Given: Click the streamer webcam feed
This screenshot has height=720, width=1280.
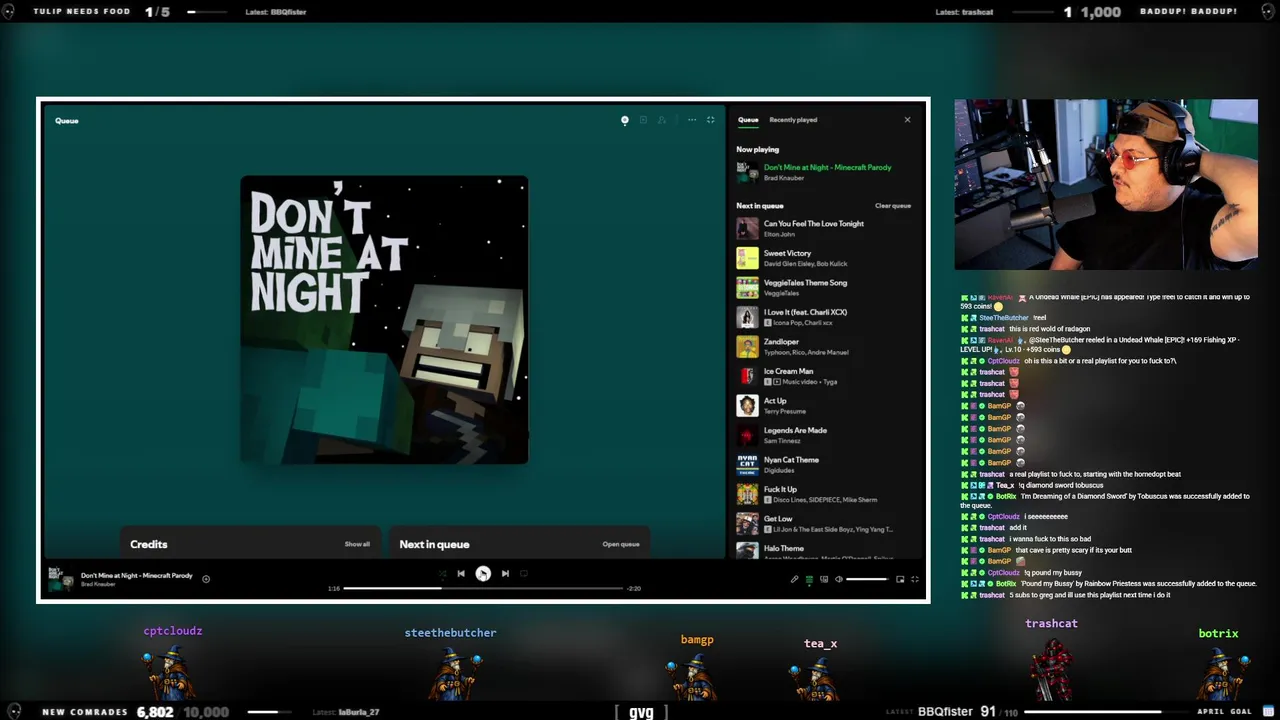Looking at the screenshot, I should pos(1106,185).
